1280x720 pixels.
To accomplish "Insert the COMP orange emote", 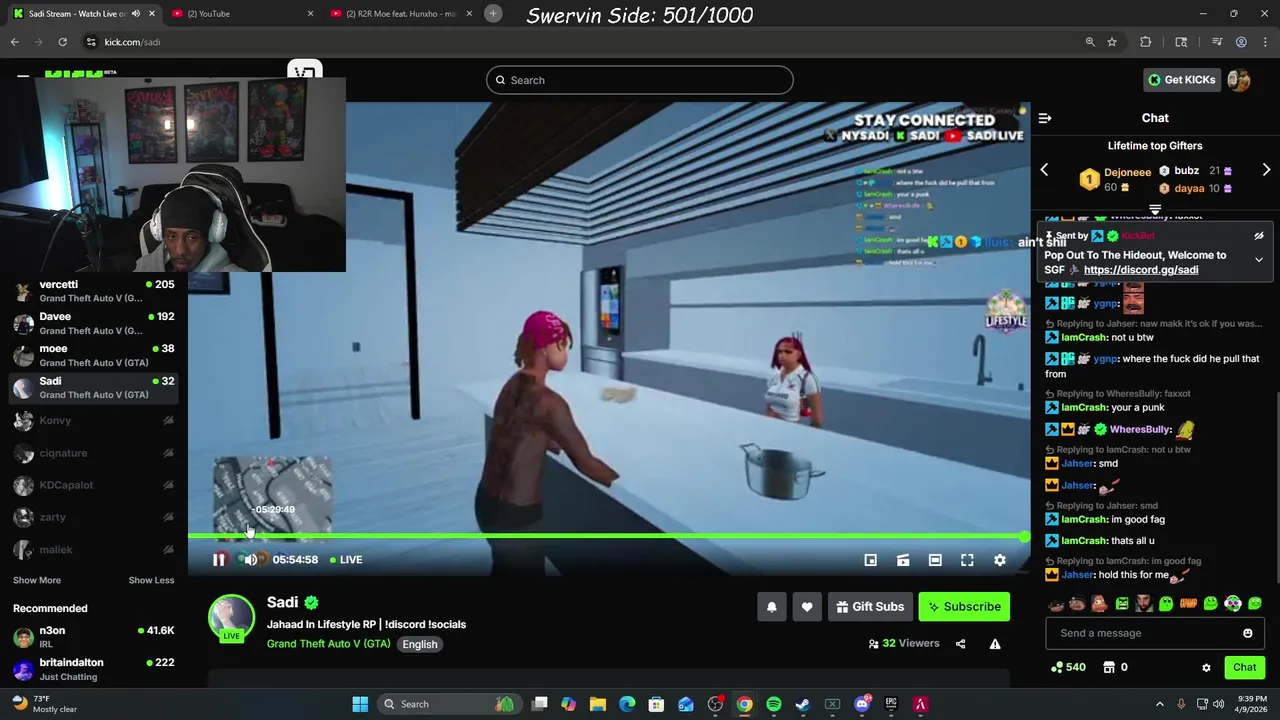I will coord(1188,604).
